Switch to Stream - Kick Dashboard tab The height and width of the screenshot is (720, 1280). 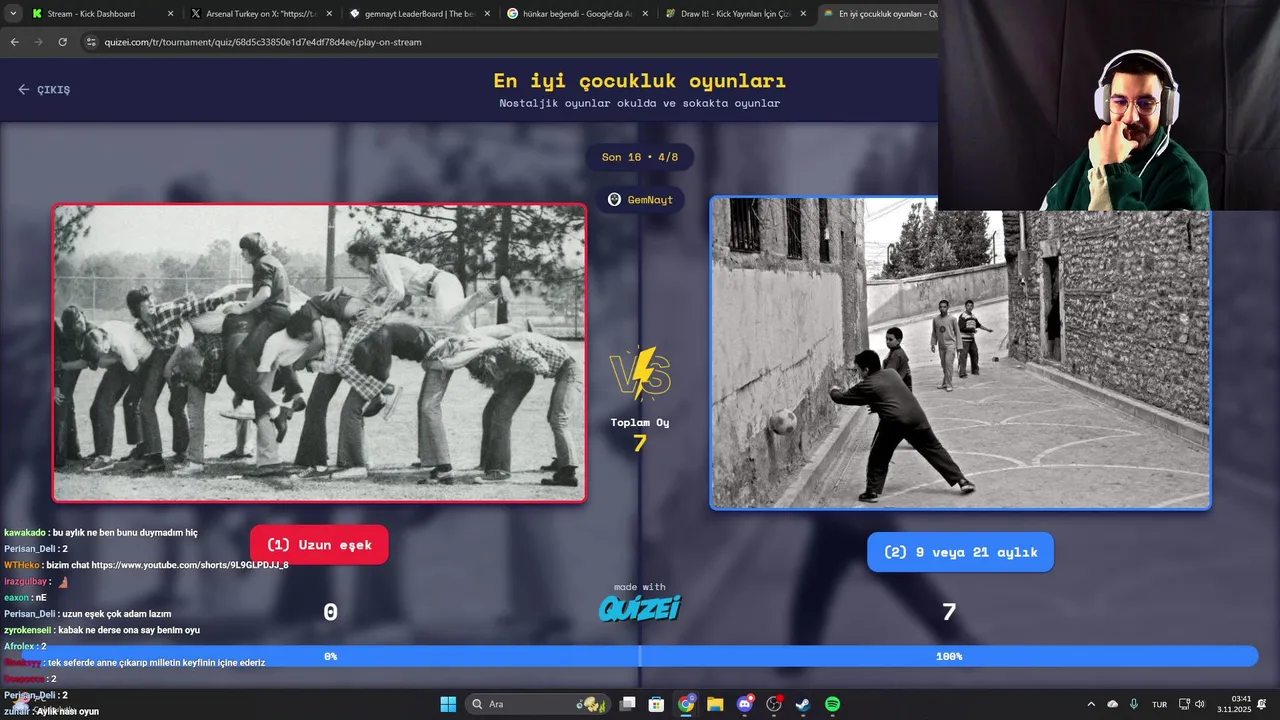pyautogui.click(x=101, y=14)
